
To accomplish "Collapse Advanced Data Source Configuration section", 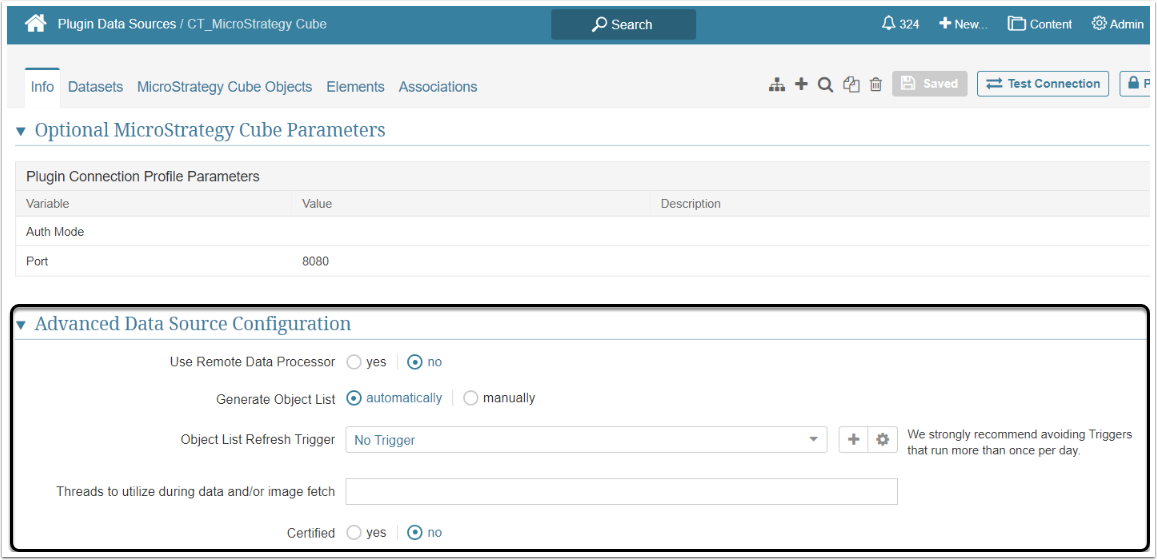I will click(x=21, y=325).
